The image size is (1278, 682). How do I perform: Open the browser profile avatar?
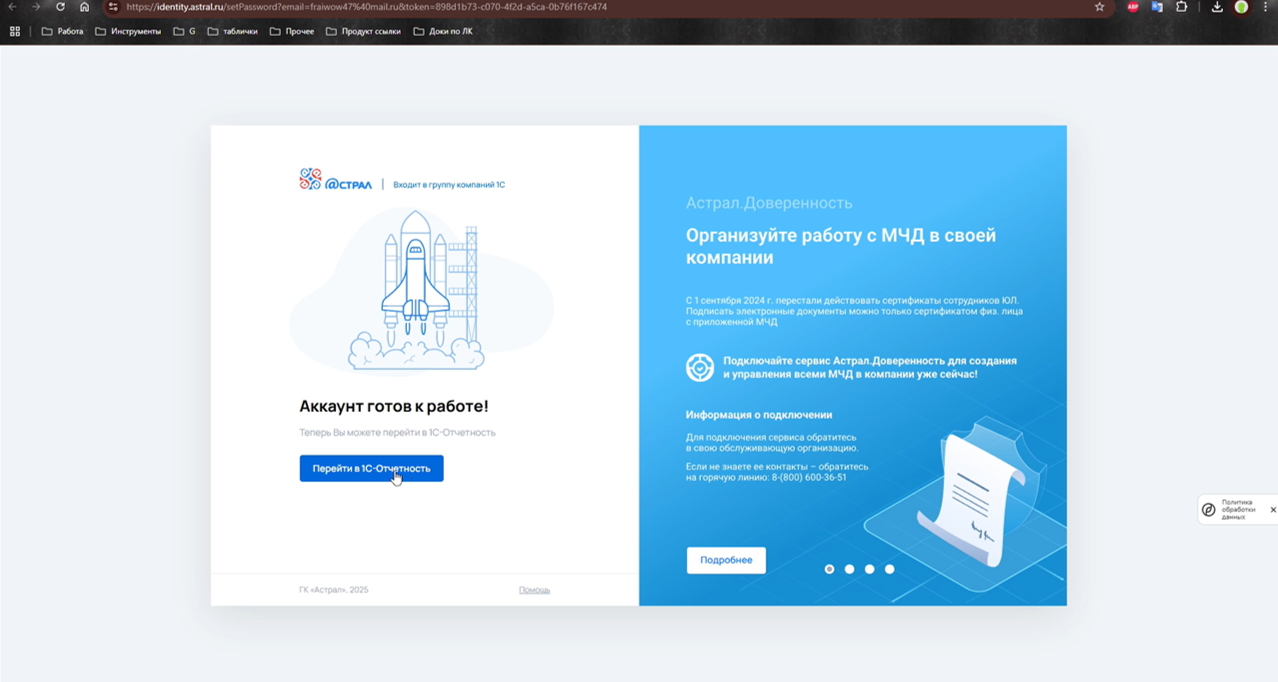coord(1241,7)
